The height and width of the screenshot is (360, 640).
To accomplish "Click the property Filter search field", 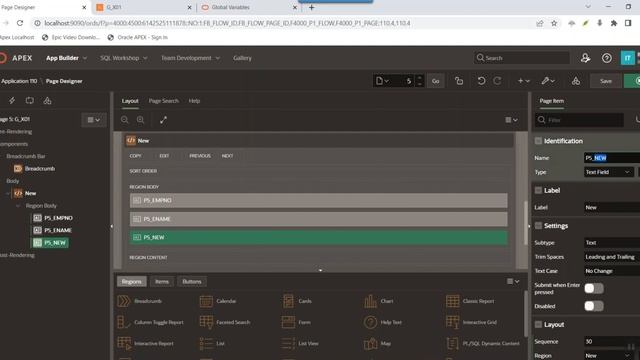I will 580,120.
